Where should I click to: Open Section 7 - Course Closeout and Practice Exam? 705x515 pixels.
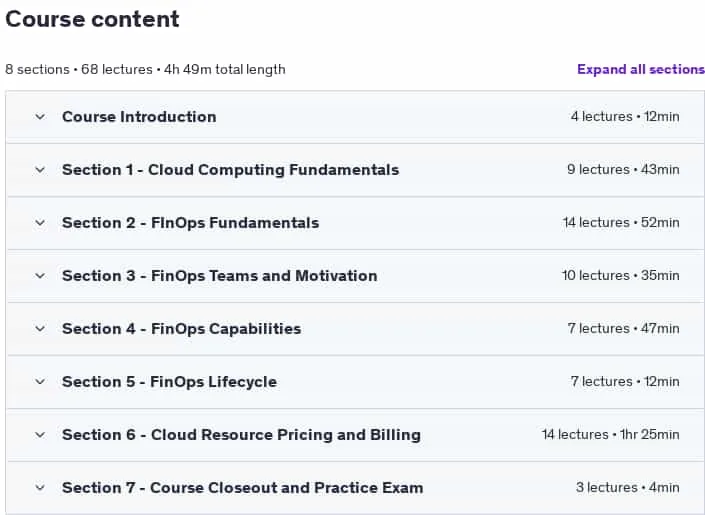coord(242,488)
